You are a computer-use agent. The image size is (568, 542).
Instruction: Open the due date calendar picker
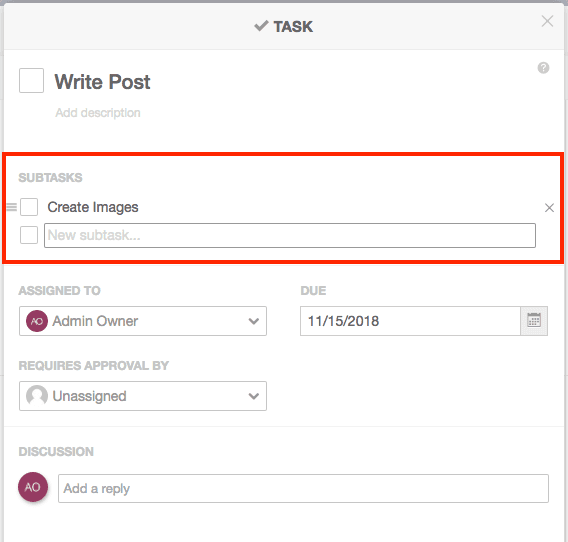pyautogui.click(x=534, y=321)
